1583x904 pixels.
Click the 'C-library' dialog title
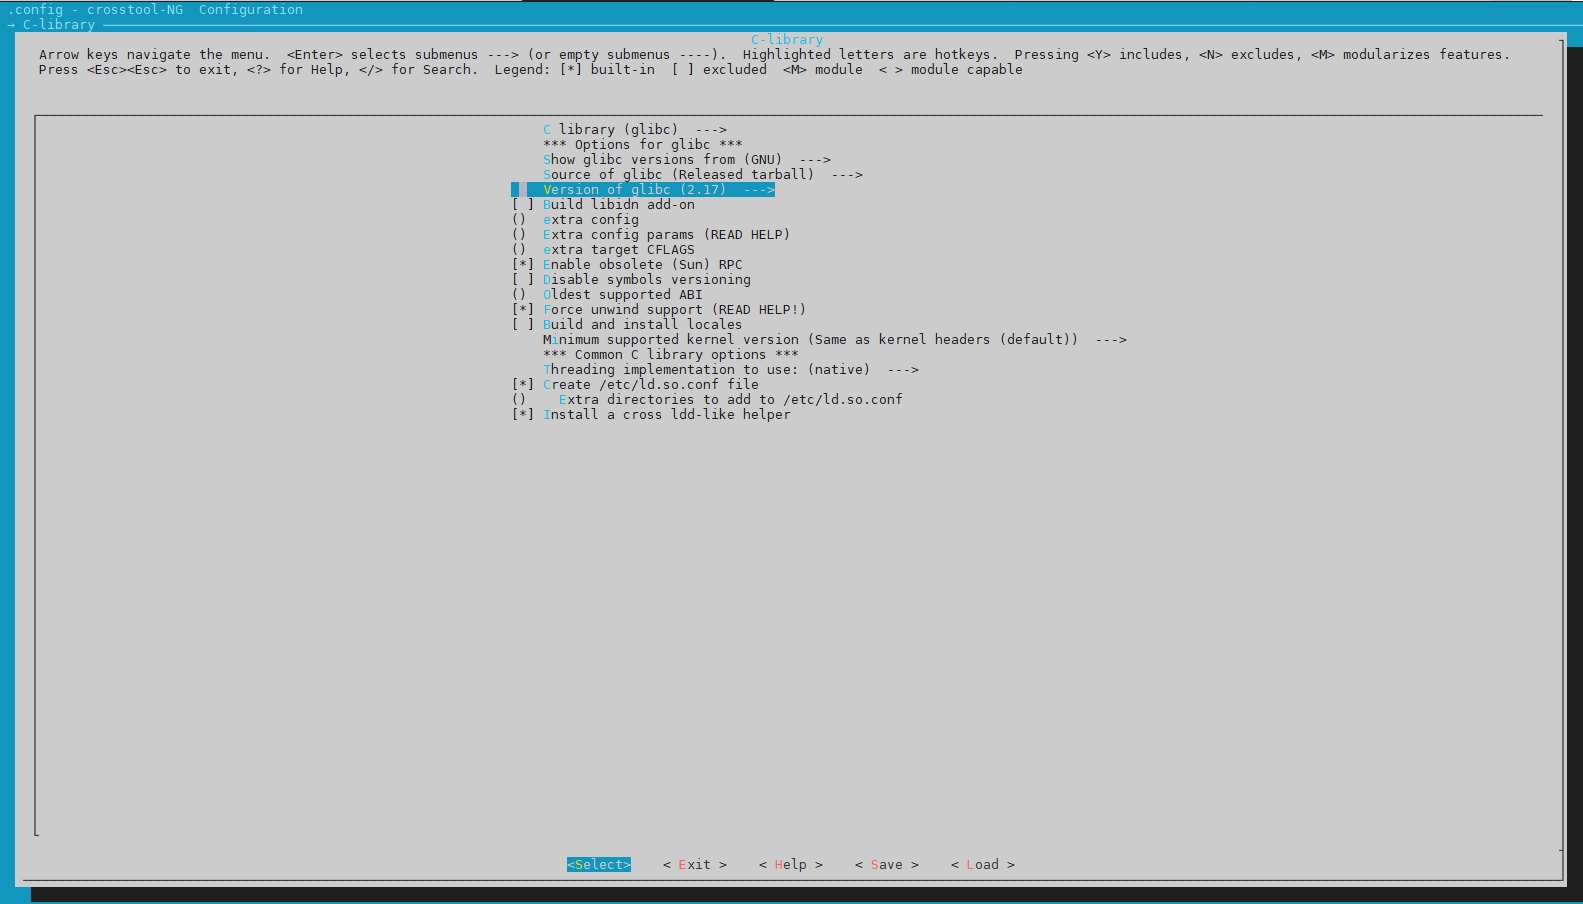(x=787, y=39)
